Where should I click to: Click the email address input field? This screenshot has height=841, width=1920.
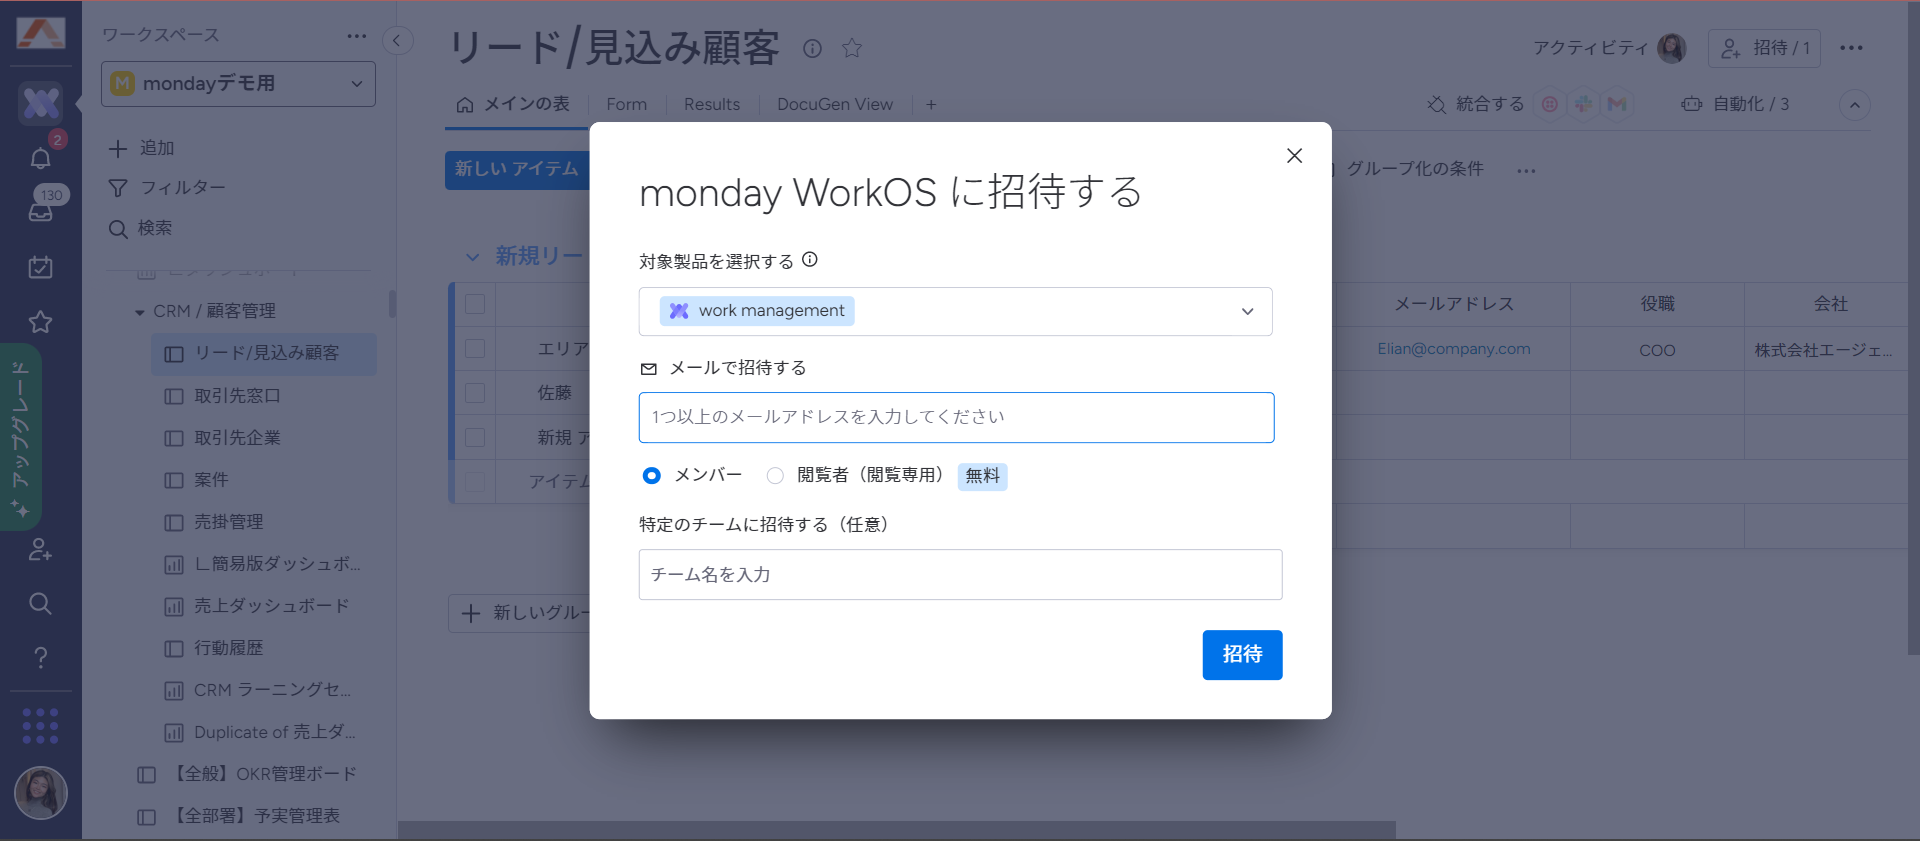(956, 417)
